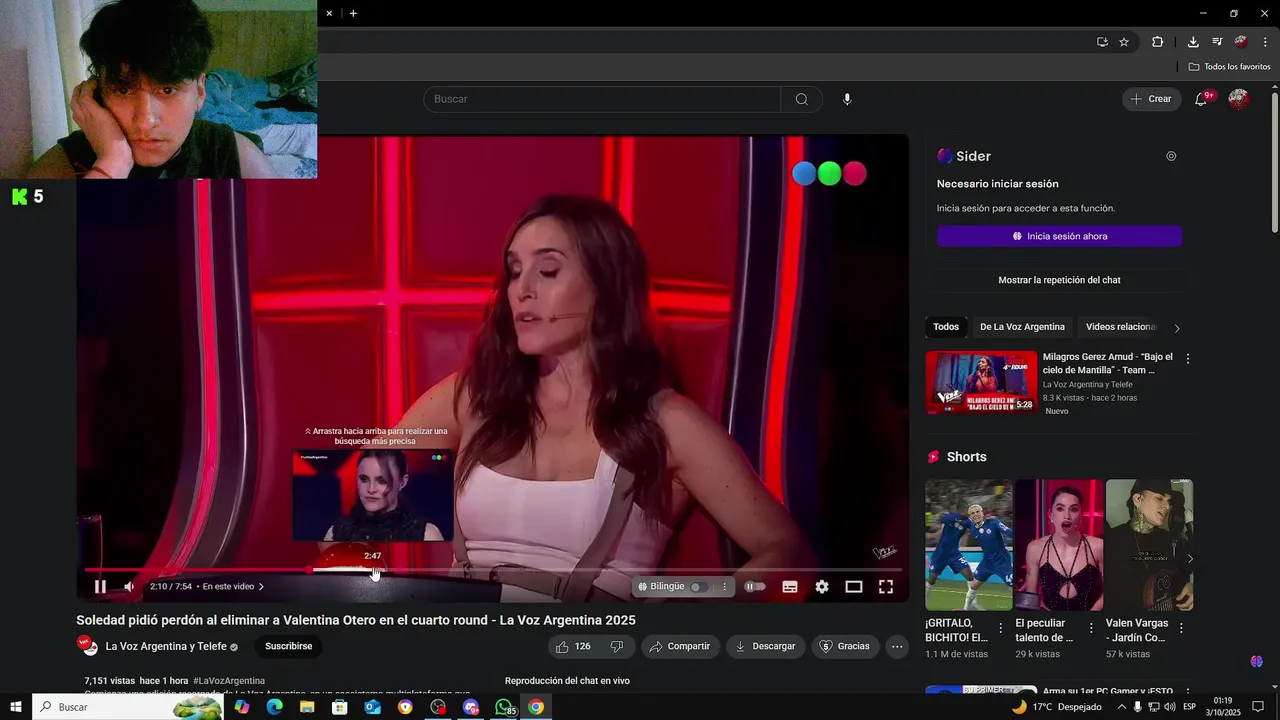This screenshot has width=1280, height=720.
Task: Start voice search with the microphone icon
Action: click(847, 99)
